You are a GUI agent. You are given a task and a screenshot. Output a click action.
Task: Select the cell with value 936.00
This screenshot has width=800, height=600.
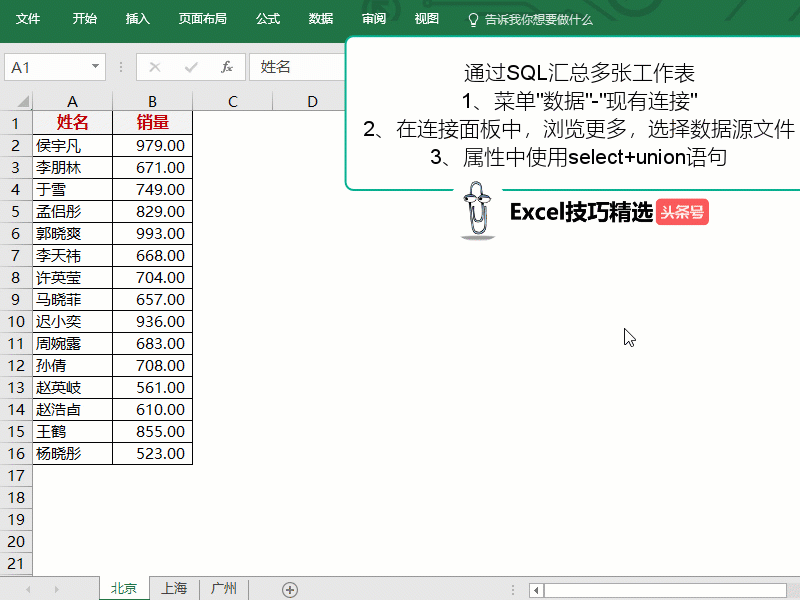[153, 321]
